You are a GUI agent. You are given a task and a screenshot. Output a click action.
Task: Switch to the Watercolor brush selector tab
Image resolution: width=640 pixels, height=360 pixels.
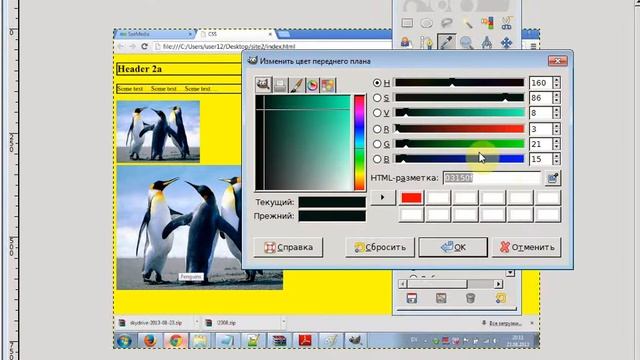pyautogui.click(x=296, y=85)
